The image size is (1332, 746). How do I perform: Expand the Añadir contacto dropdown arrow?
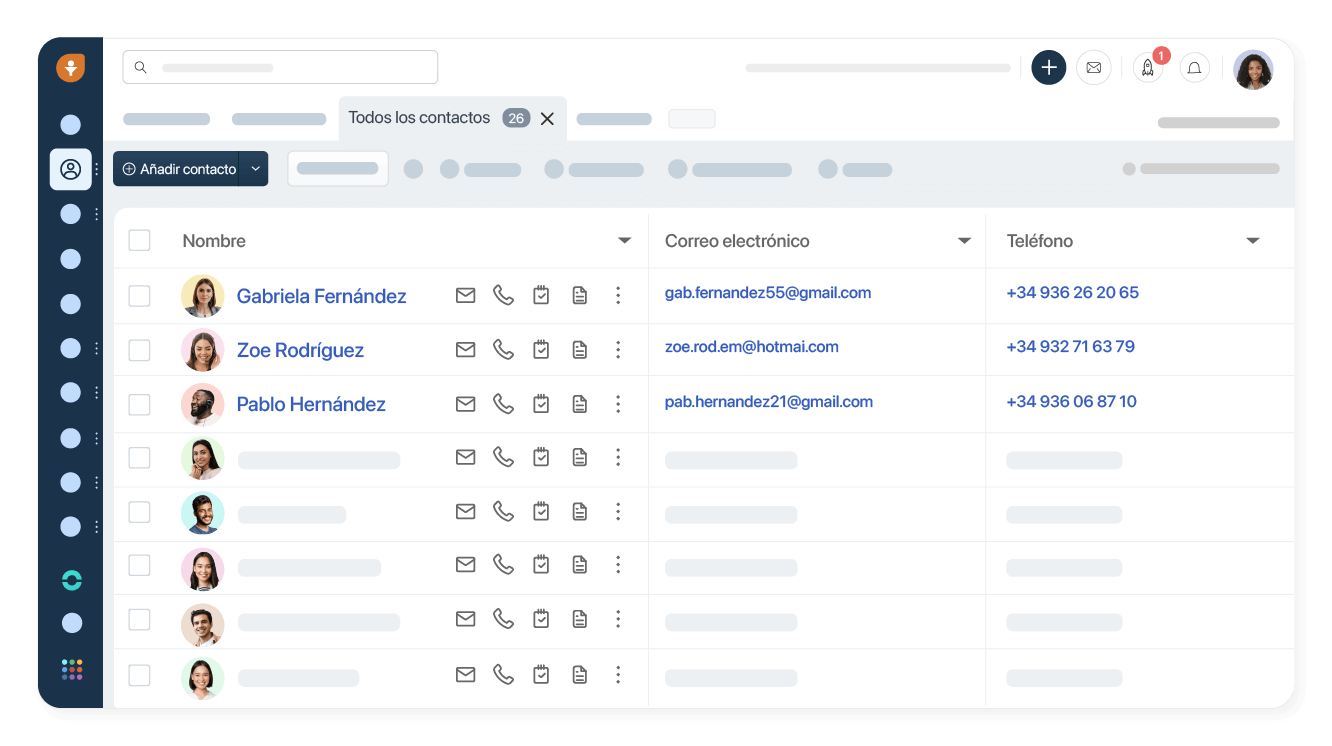tap(256, 169)
